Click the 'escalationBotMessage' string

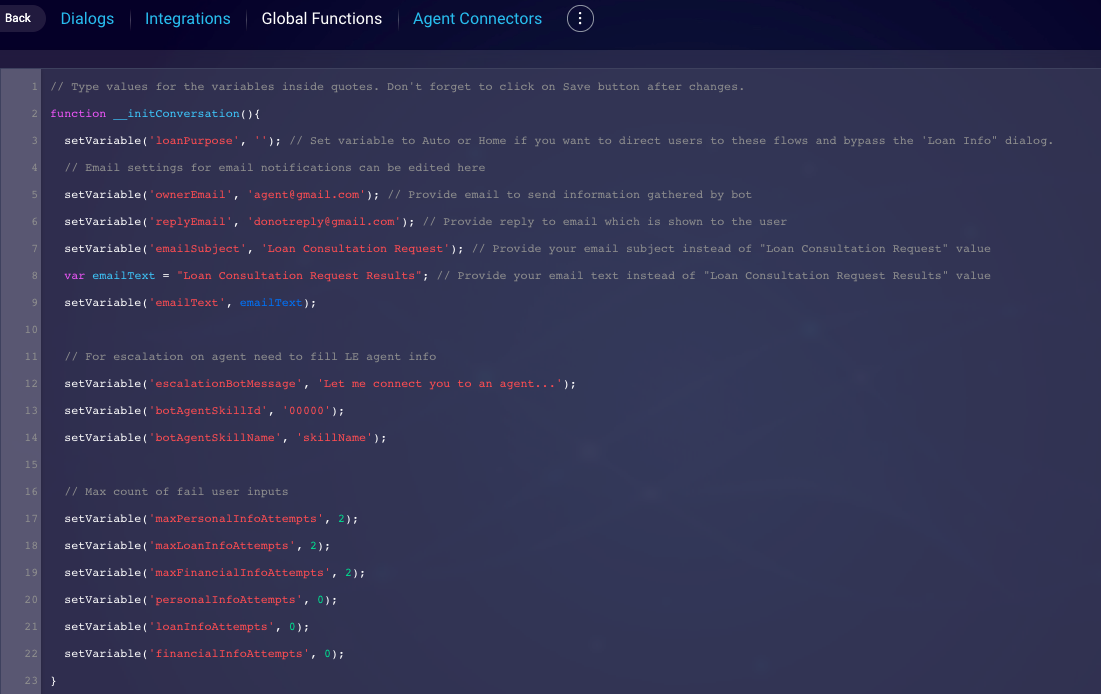coord(225,384)
